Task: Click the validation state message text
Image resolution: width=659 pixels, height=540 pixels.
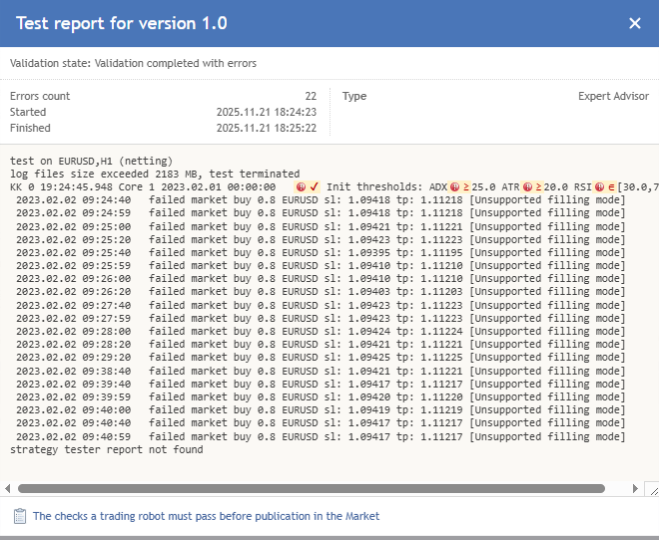Action: (133, 63)
